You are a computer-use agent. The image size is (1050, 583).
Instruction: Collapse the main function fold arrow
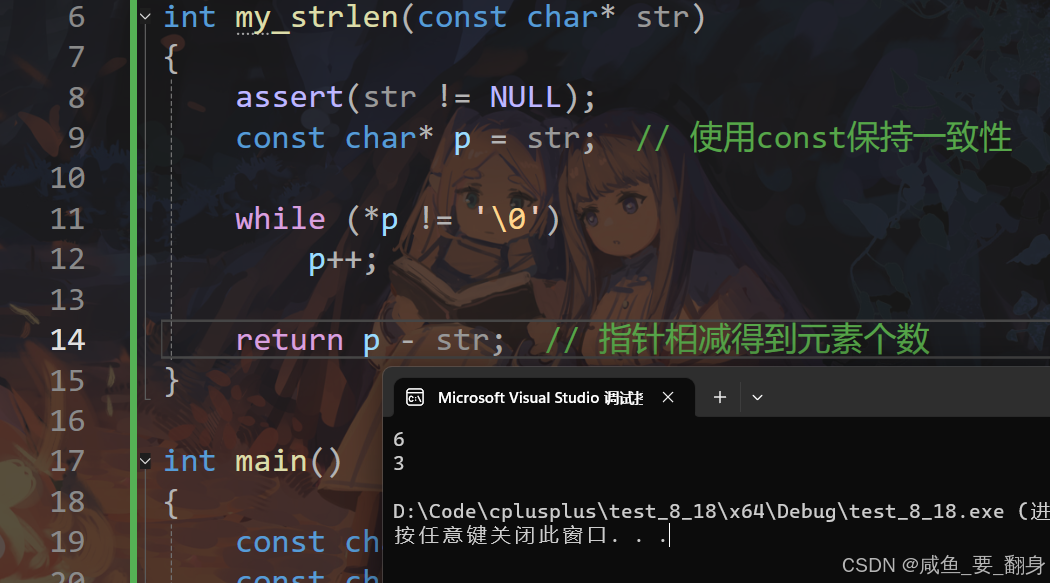point(145,461)
